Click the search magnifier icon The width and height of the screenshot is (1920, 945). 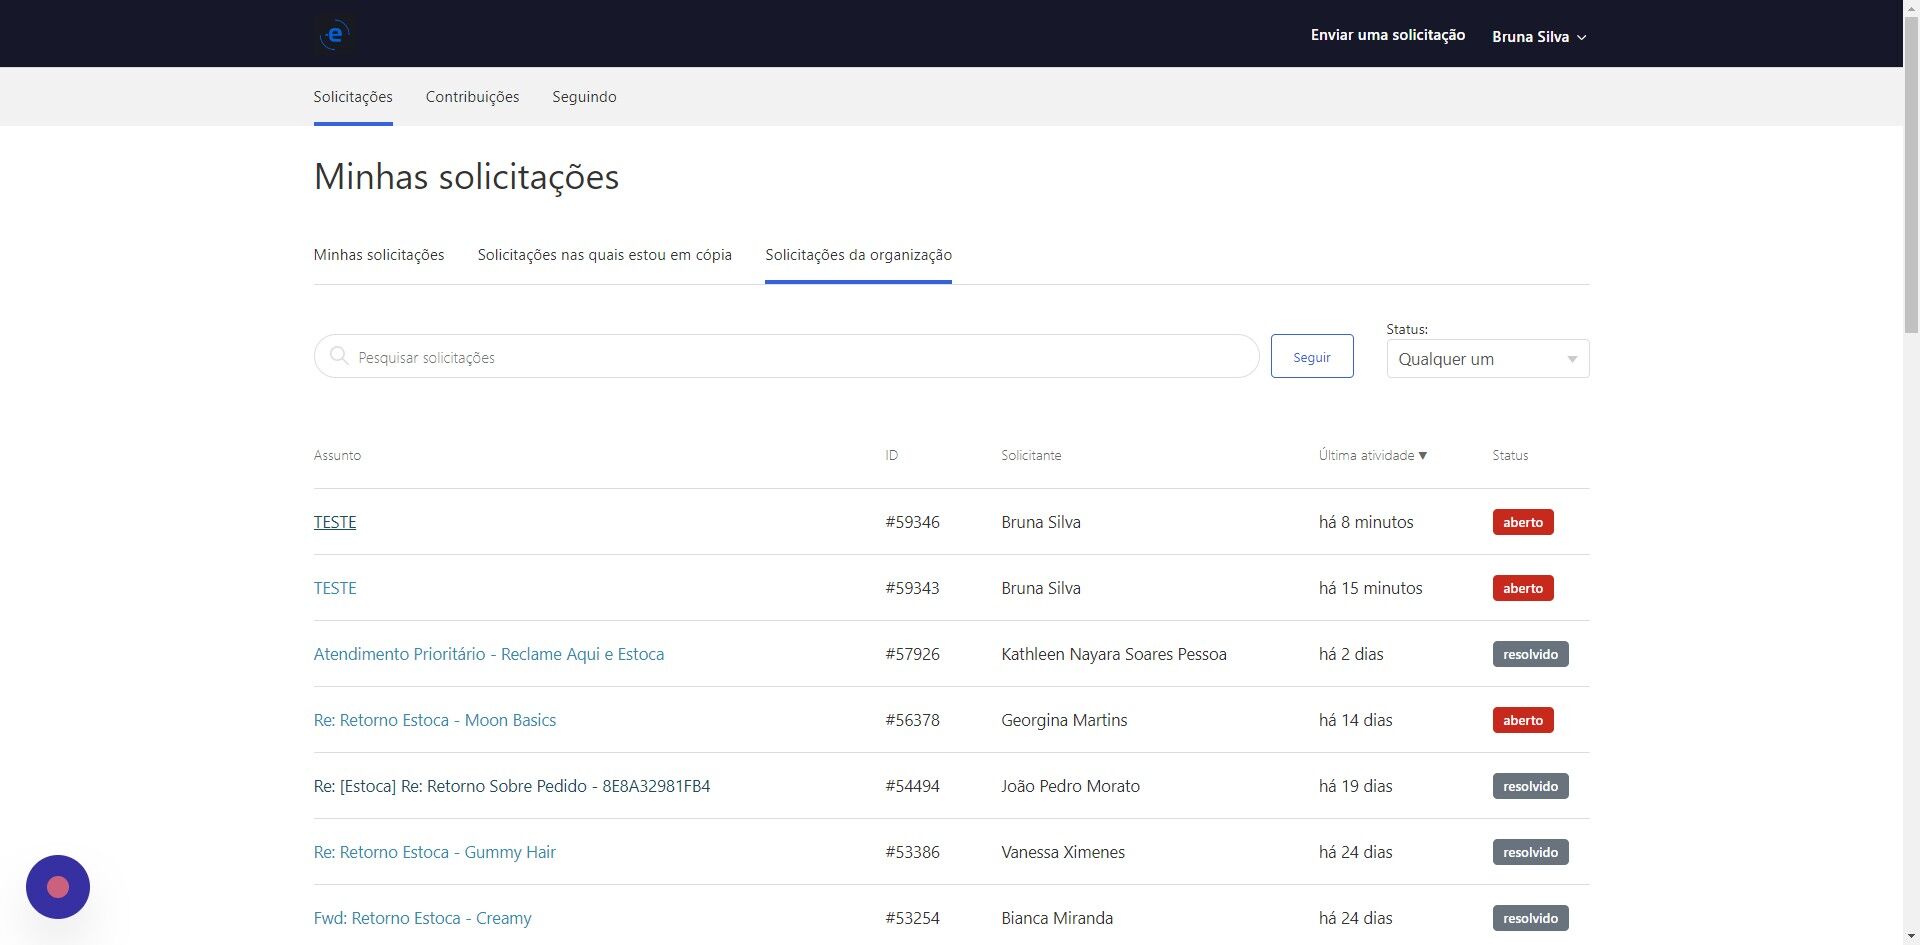tap(339, 357)
